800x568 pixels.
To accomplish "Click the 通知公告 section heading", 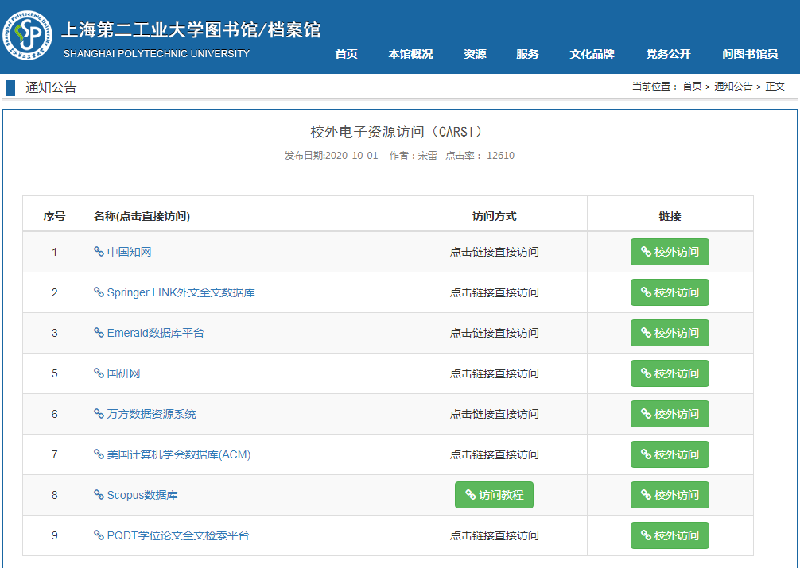I will (51, 88).
